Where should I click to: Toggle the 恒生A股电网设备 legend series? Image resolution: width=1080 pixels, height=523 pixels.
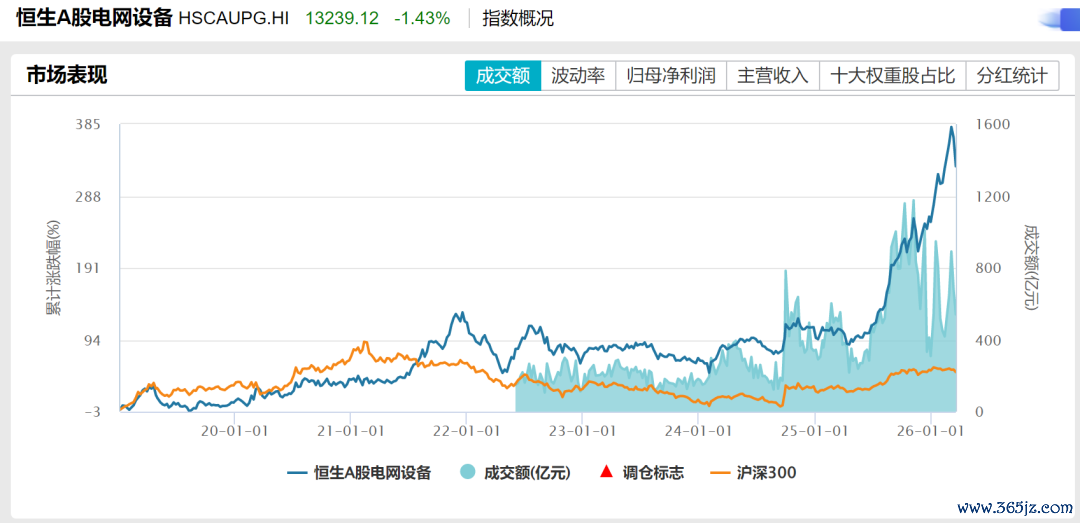click(359, 473)
